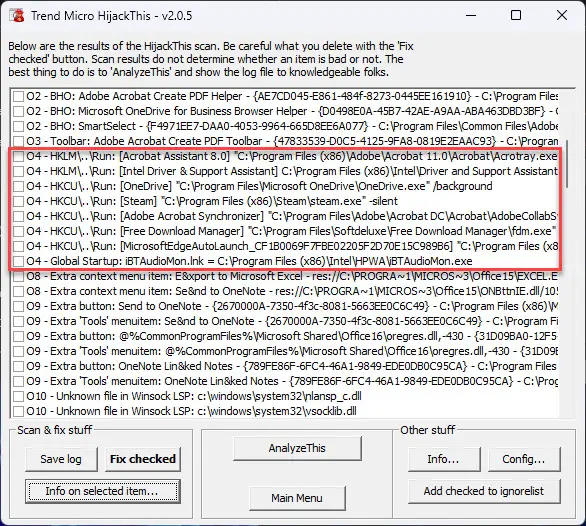Select the Adobe Acrobat Create PDF Toolbar row text
The height and width of the screenshot is (526, 586).
[x=292, y=141]
